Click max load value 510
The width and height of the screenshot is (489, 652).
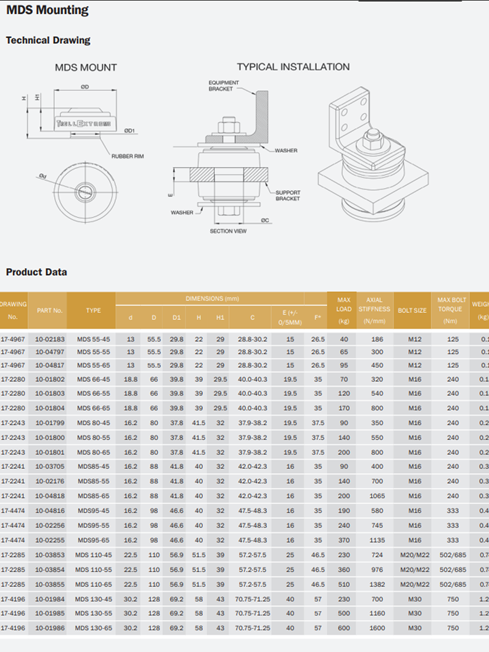[x=344, y=584]
